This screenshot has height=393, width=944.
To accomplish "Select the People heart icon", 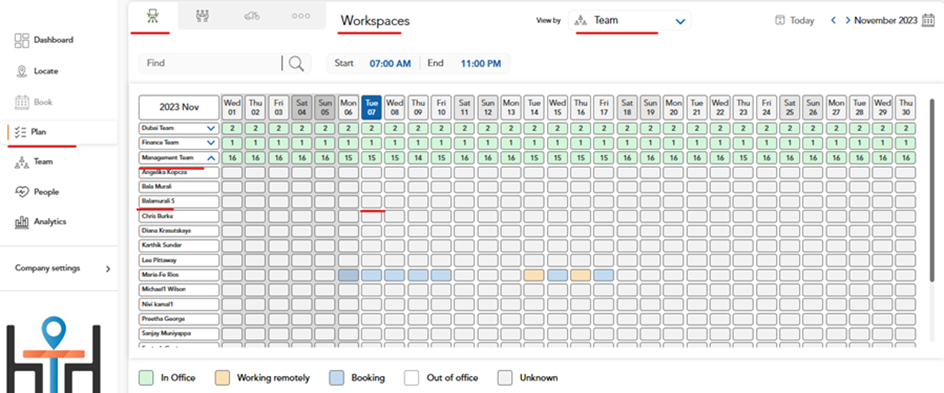I will point(22,192).
